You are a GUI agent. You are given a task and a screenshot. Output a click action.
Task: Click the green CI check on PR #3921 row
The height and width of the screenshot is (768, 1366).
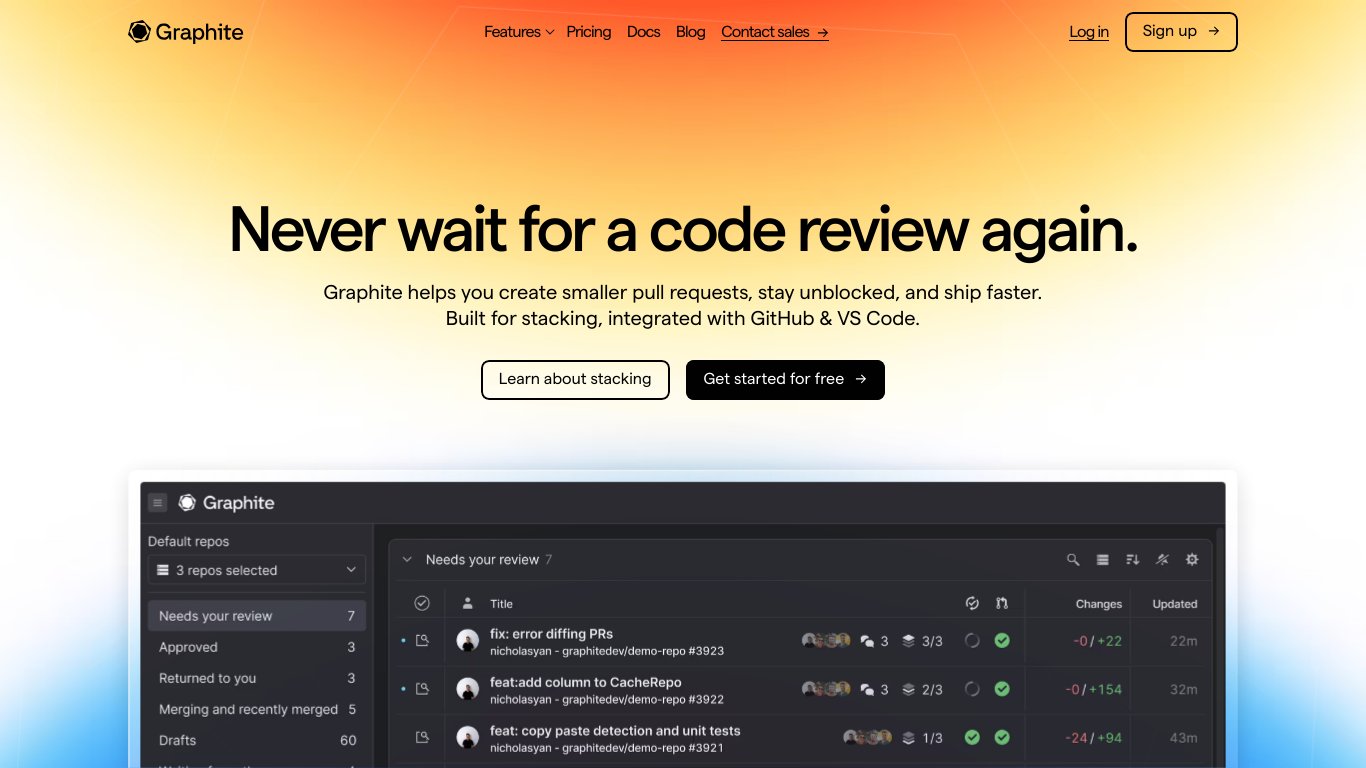click(972, 737)
